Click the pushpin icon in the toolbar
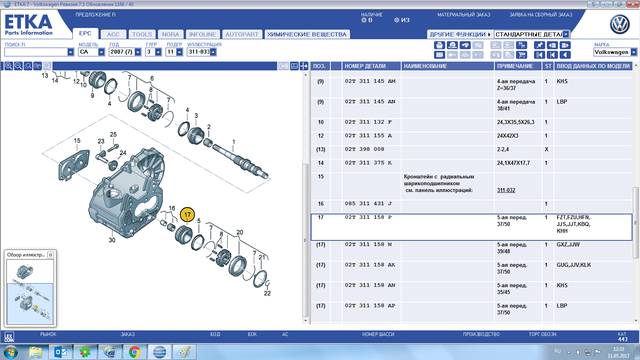 coord(539,45)
